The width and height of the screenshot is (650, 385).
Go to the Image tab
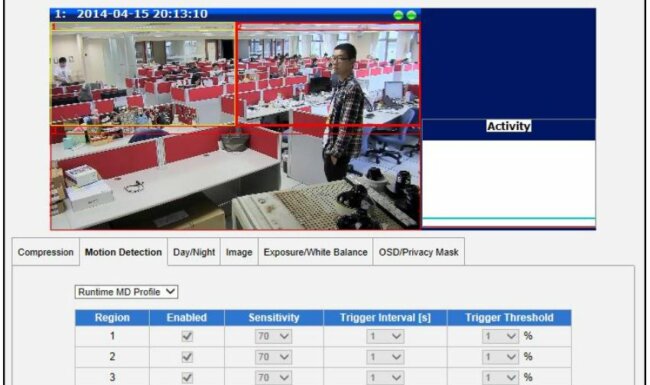point(239,252)
